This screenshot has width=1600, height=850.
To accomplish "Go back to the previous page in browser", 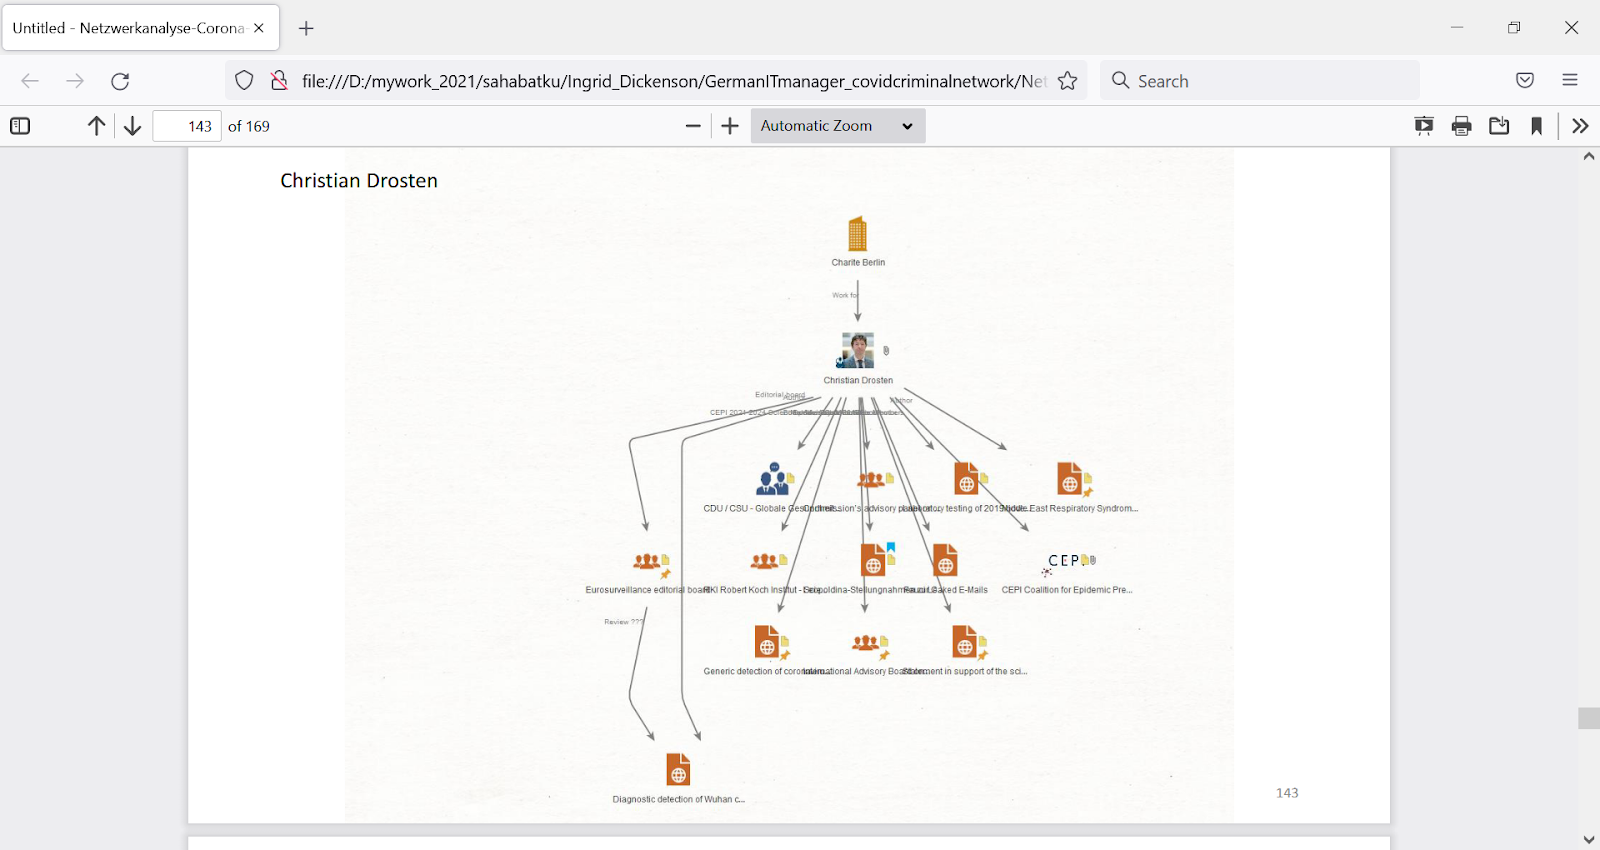I will [30, 81].
